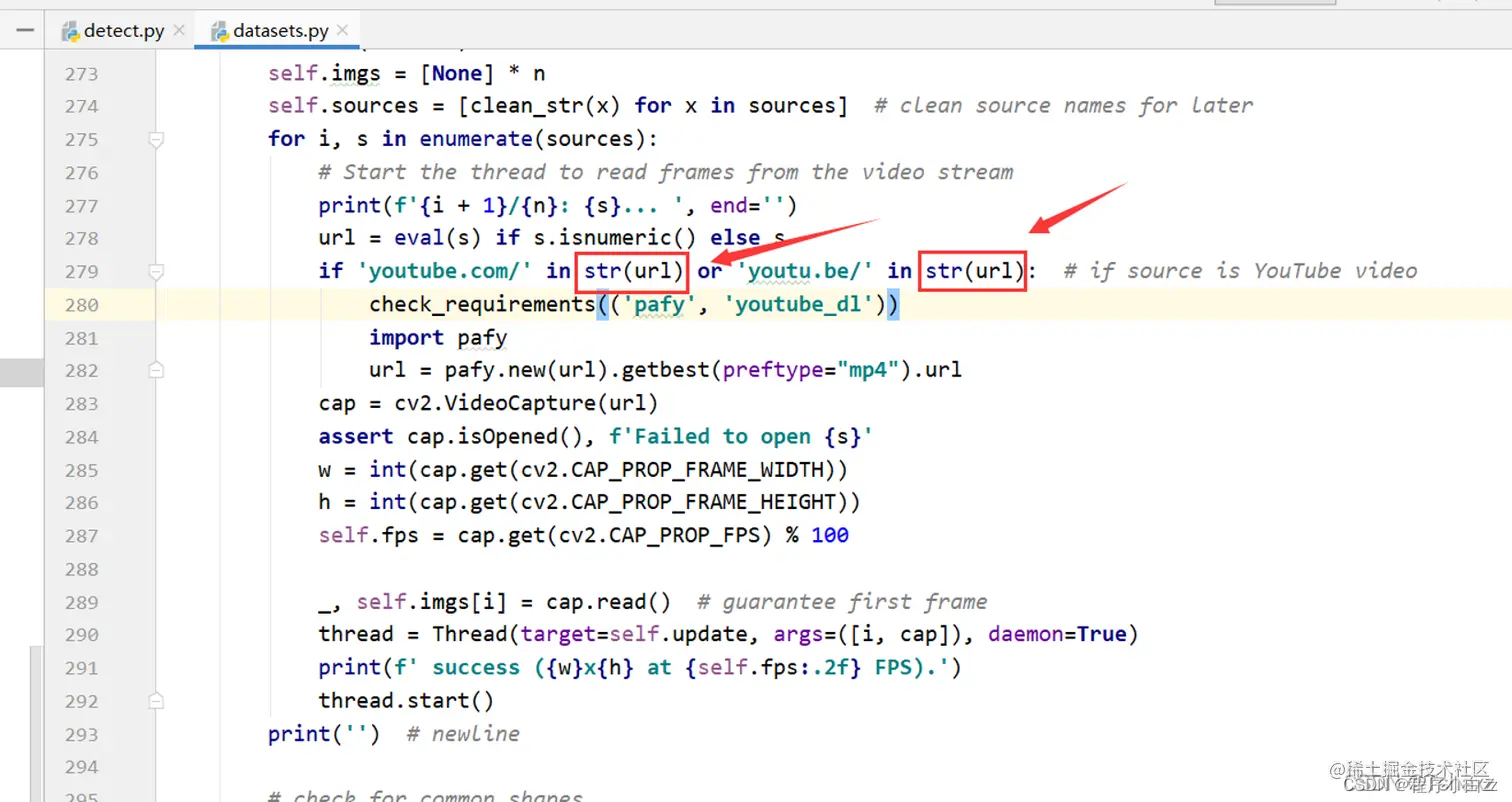Click the Python file icon on detect.py tab
This screenshot has height=802, width=1512.
pyautogui.click(x=70, y=31)
